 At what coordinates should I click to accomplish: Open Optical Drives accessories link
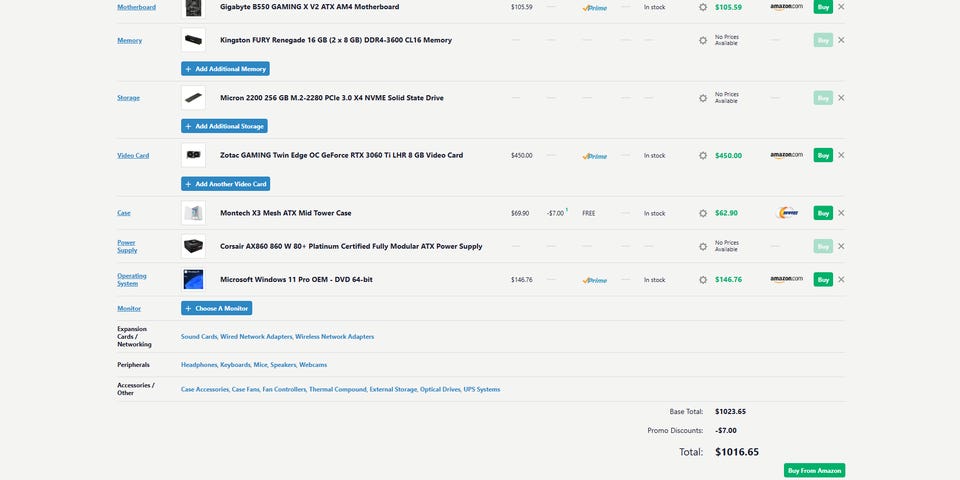click(x=440, y=389)
